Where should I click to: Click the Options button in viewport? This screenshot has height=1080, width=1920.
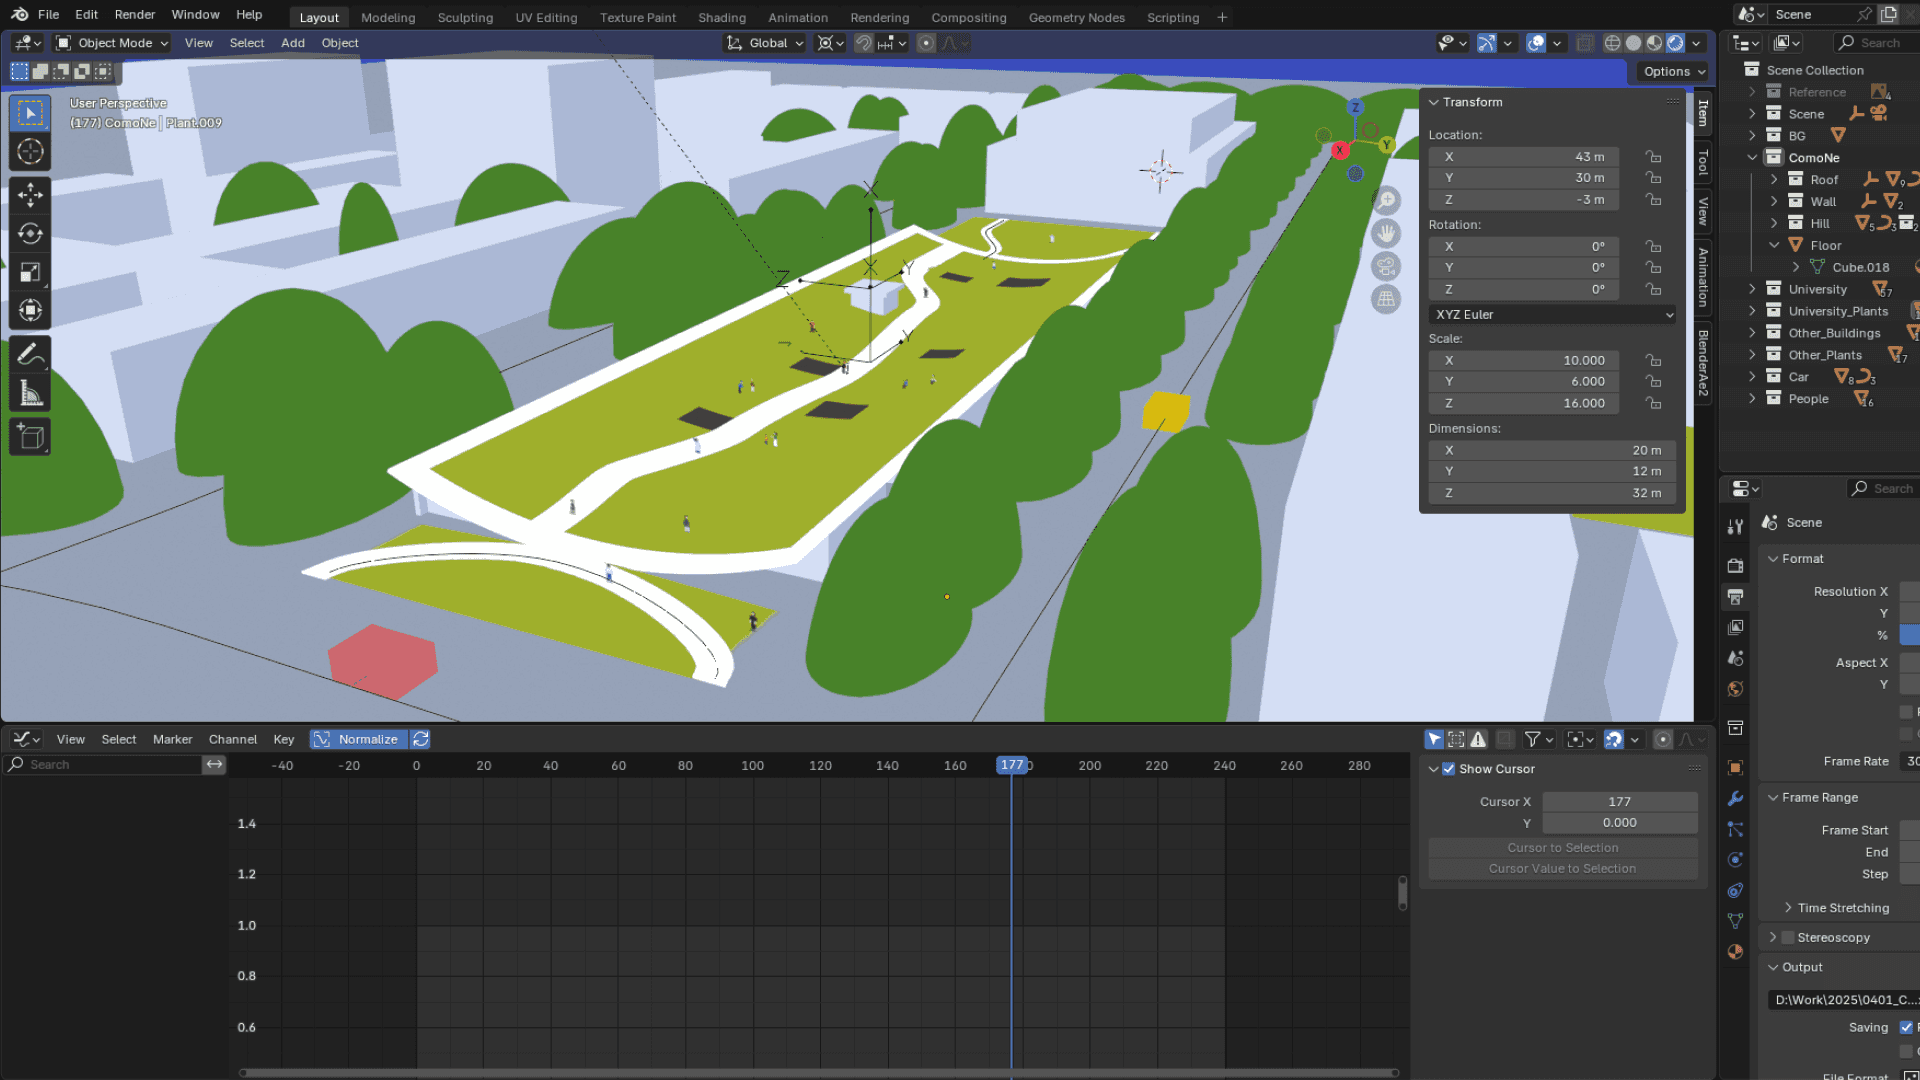pyautogui.click(x=1673, y=71)
